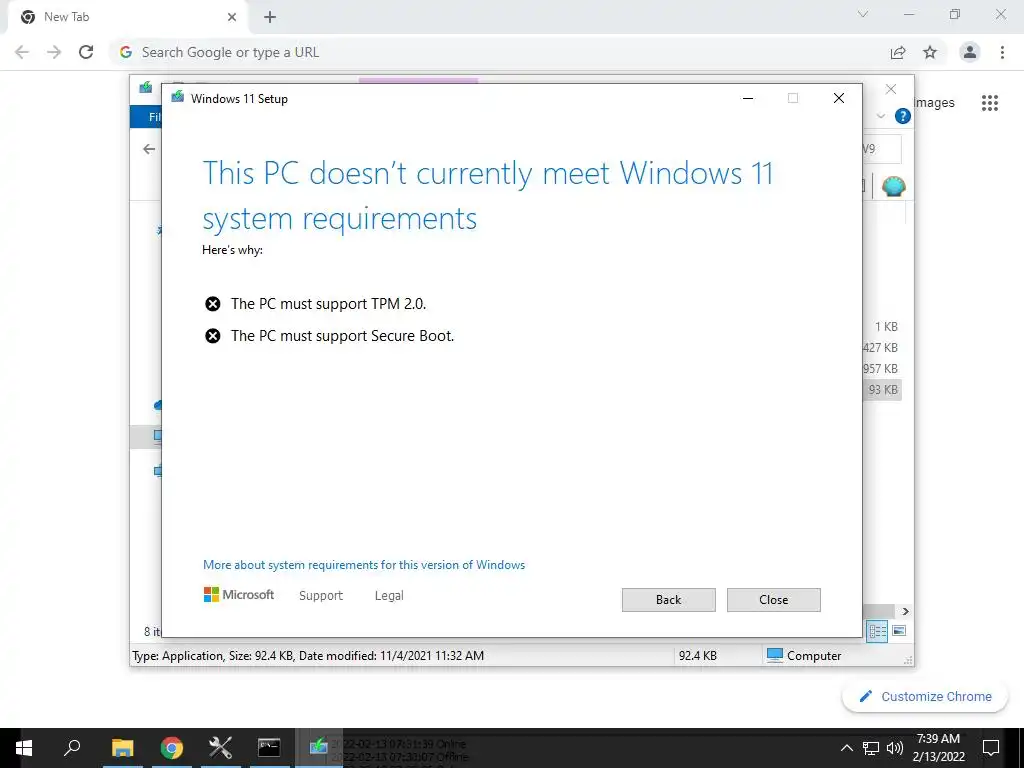
Task: Click File Explorer horizontal scrollbar right arrow
Action: click(905, 611)
